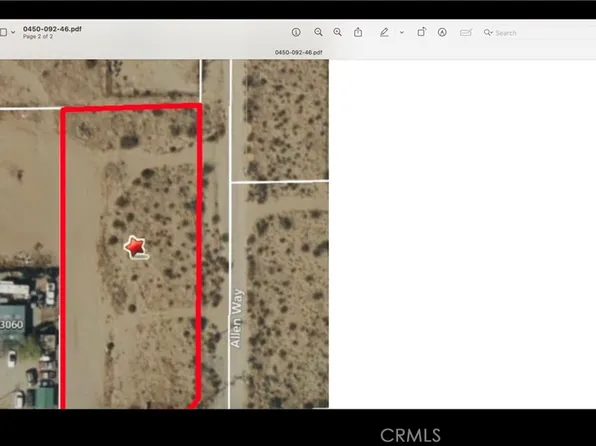Toggle the sidebar view button
The height and width of the screenshot is (446, 596).
click(x=3, y=32)
